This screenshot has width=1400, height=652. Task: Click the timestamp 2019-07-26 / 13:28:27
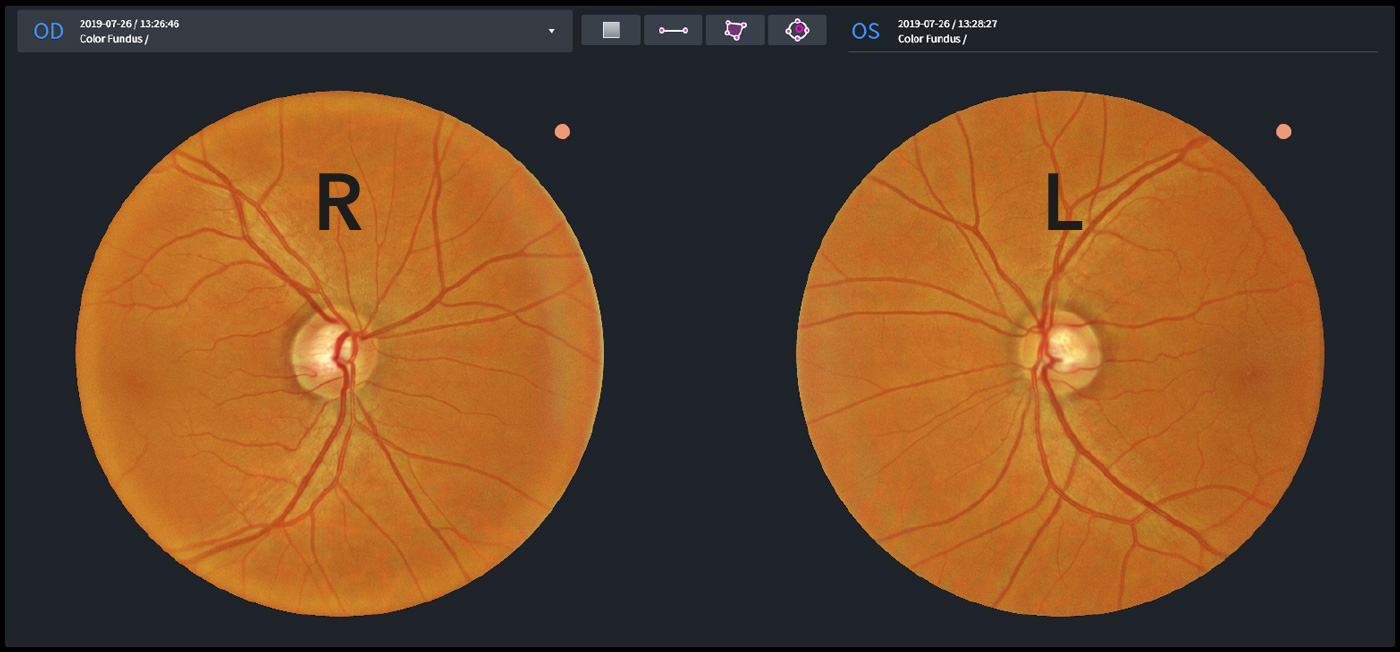947,23
